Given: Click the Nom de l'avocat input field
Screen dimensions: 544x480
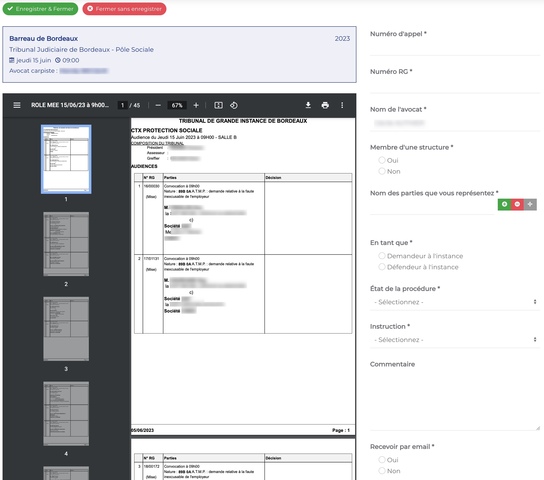Looking at the screenshot, I should click(455, 123).
